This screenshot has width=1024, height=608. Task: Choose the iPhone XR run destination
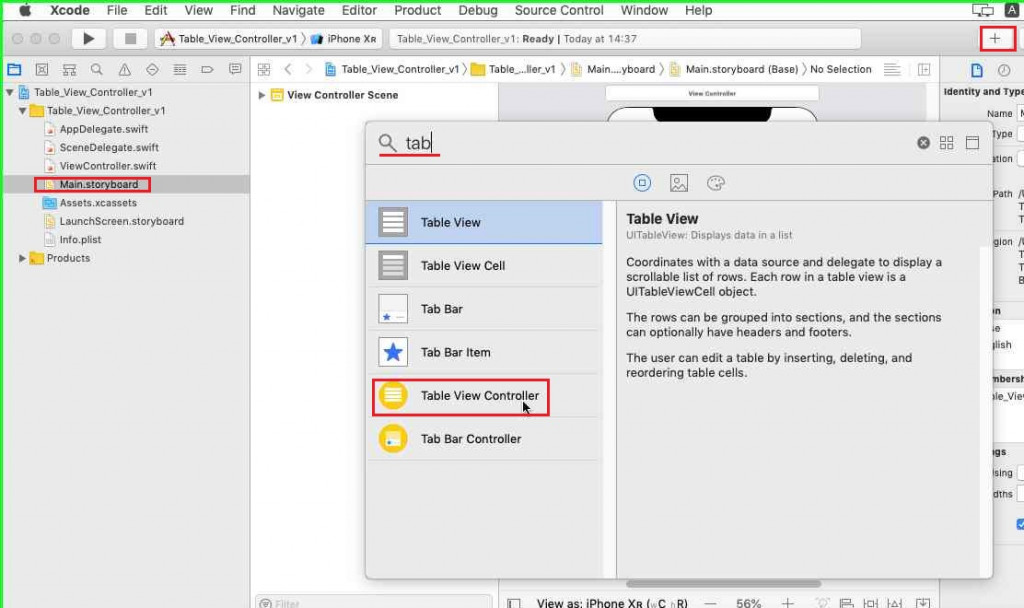(344, 39)
